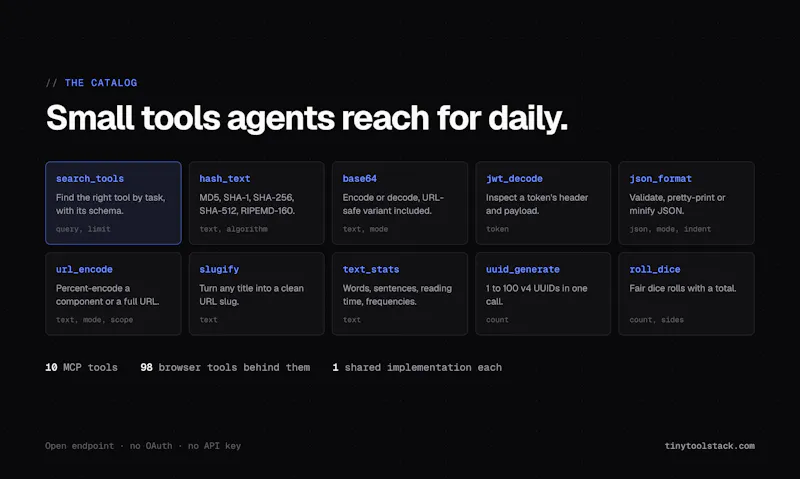Click 'json, mode, indent' parameters text
This screenshot has height=479, width=800.
(x=670, y=229)
